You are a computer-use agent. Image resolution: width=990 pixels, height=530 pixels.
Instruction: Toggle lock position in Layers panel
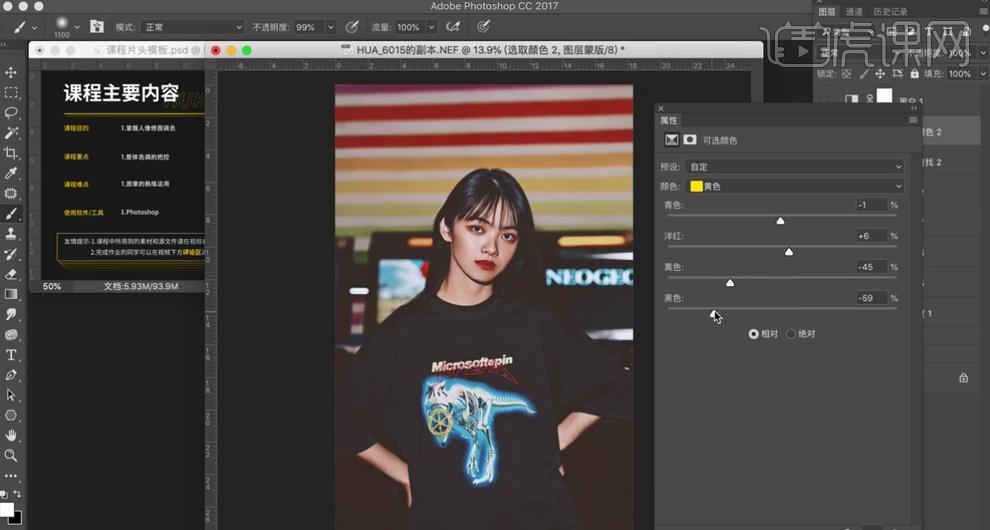pos(880,74)
